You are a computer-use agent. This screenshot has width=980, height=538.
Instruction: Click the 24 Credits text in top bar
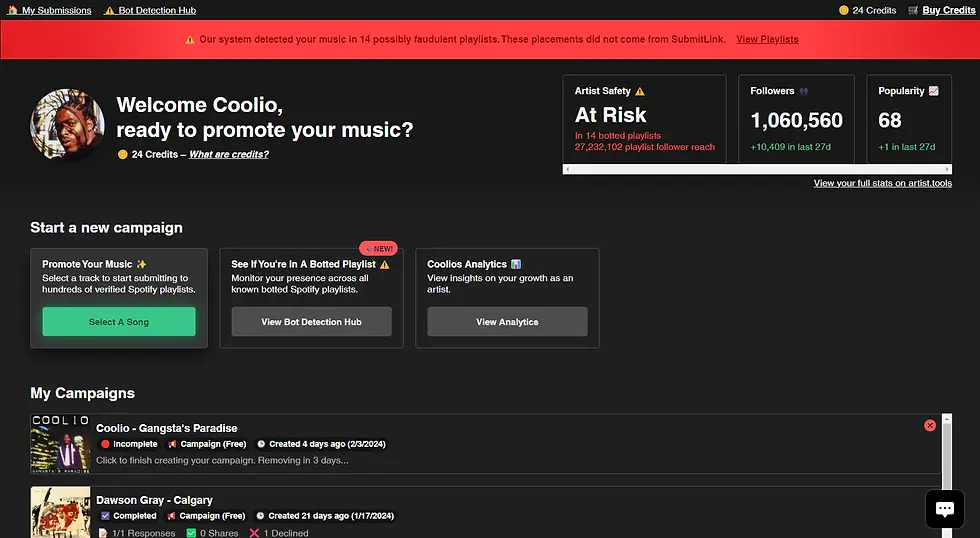(874, 10)
